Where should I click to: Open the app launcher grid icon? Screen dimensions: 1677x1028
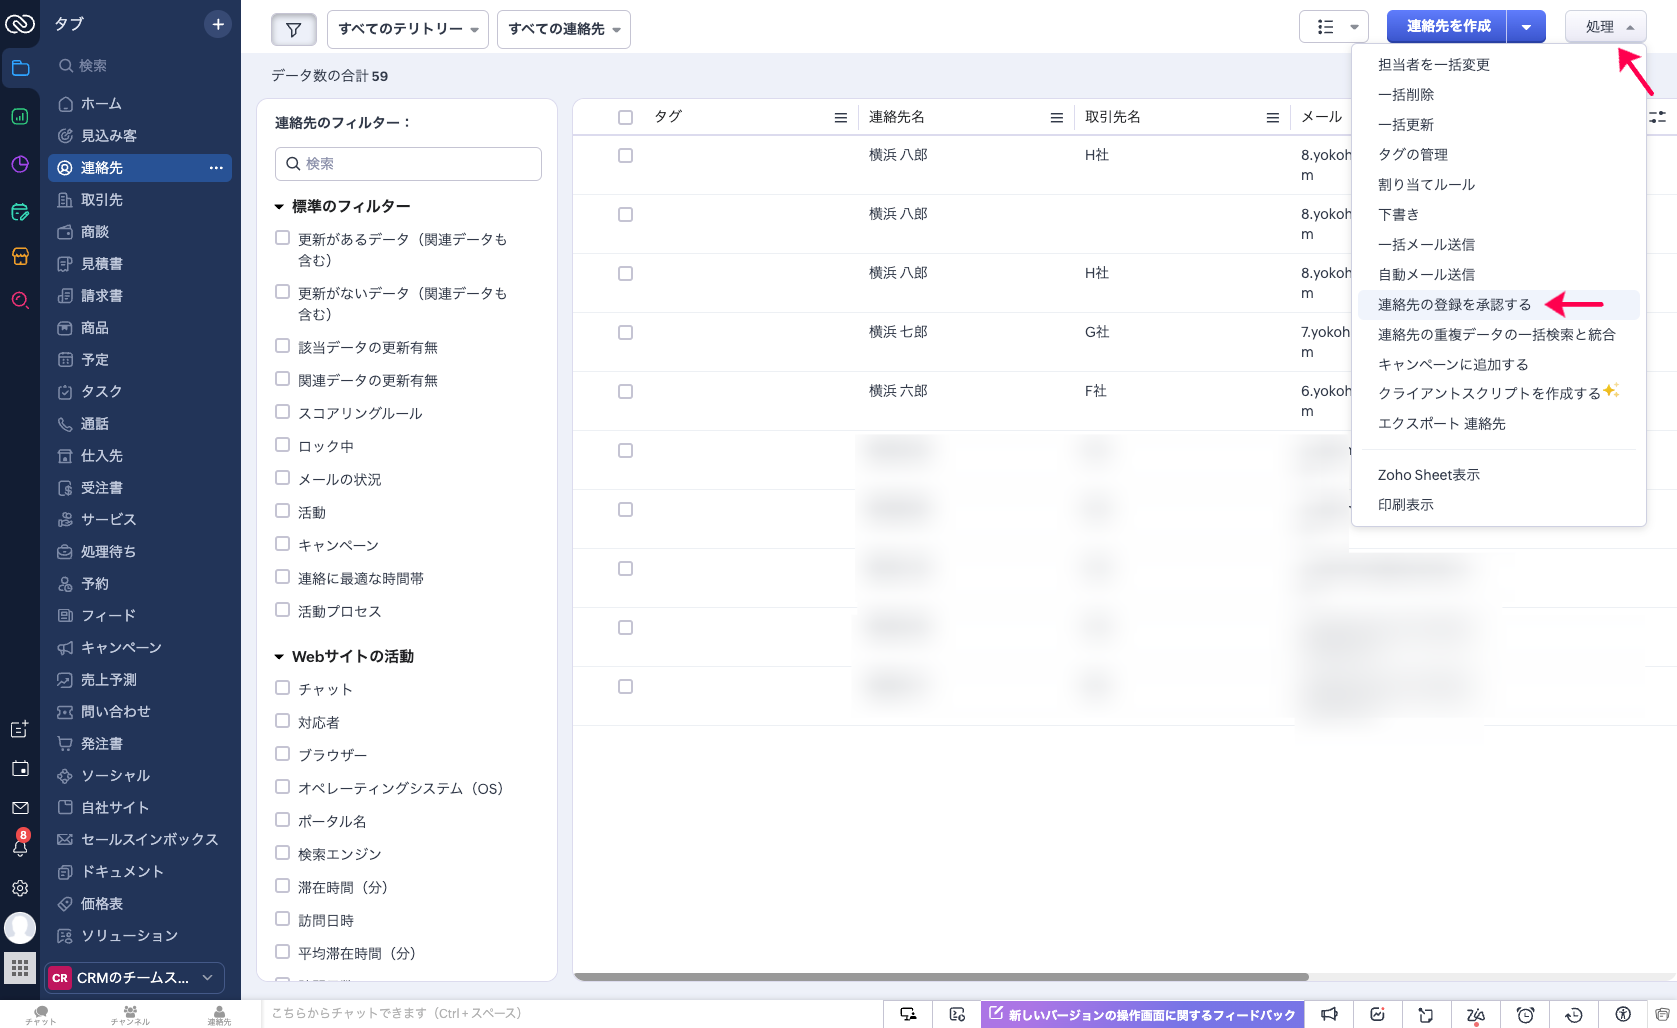[x=20, y=968]
